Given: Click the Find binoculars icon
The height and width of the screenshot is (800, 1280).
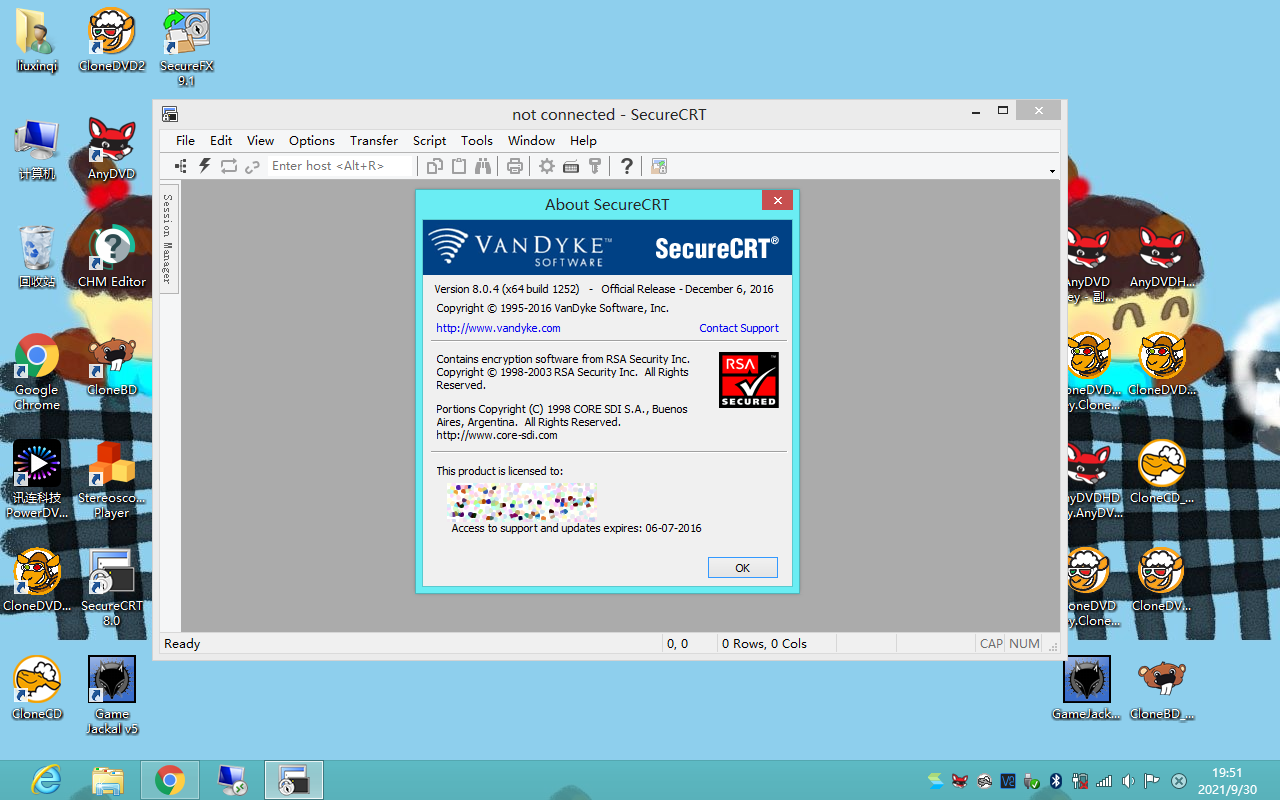Looking at the screenshot, I should [483, 166].
